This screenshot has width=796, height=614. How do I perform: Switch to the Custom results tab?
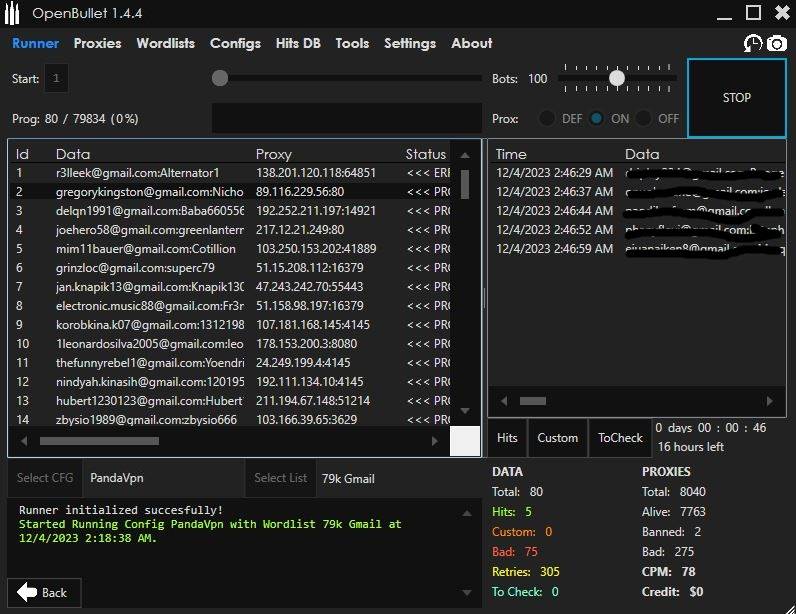(557, 438)
